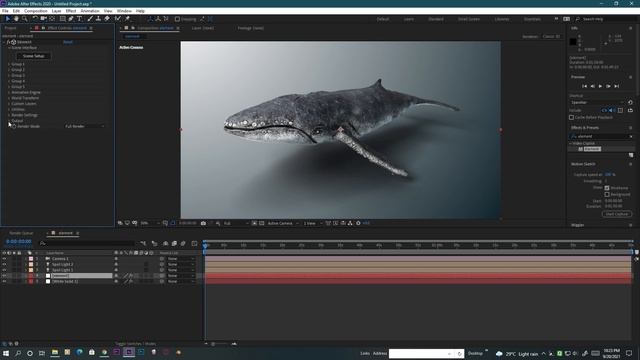Select the Zoom magnifier tool
The width and height of the screenshot is (640, 360).
click(x=25, y=19)
